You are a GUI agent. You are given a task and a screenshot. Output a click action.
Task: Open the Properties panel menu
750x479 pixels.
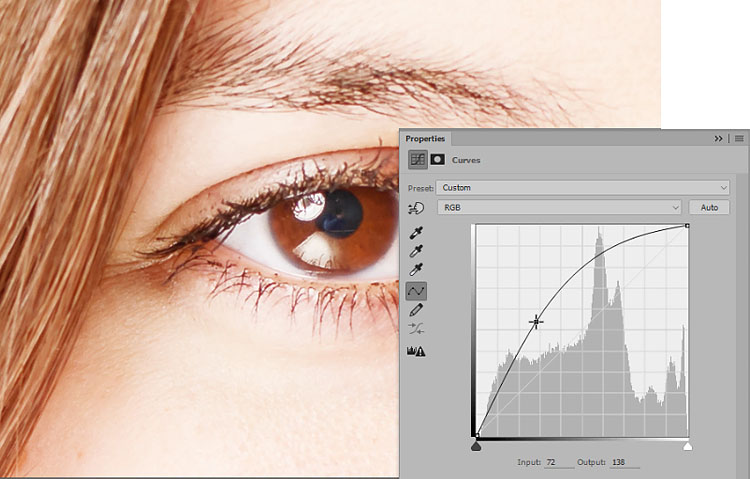(739, 138)
